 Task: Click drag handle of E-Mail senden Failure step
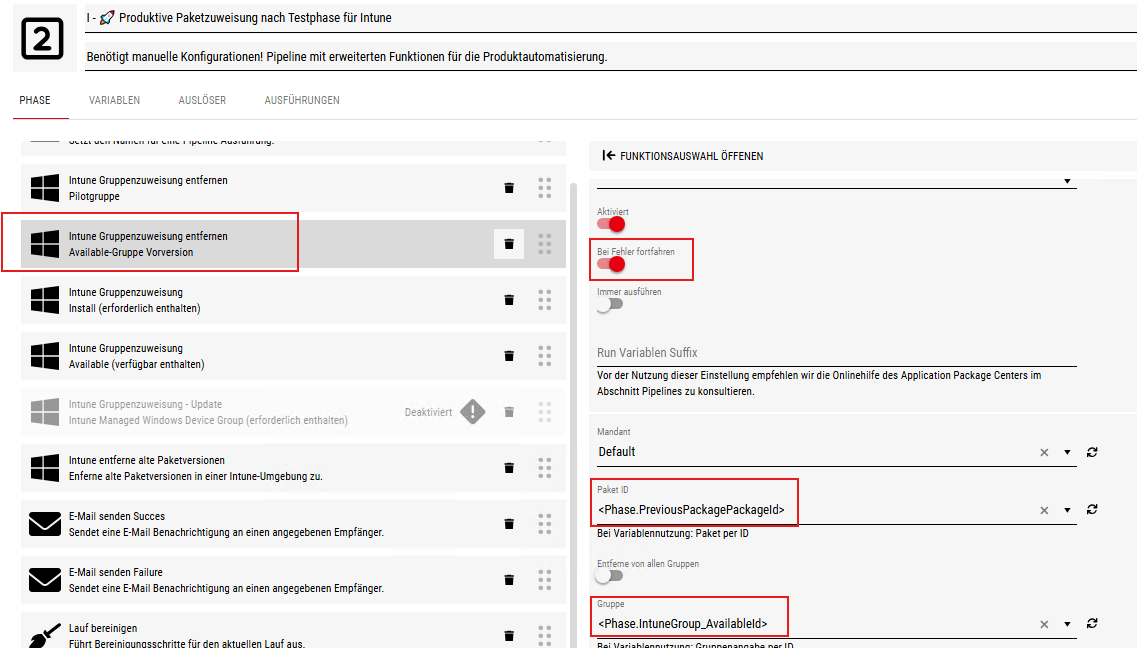pyautogui.click(x=545, y=580)
